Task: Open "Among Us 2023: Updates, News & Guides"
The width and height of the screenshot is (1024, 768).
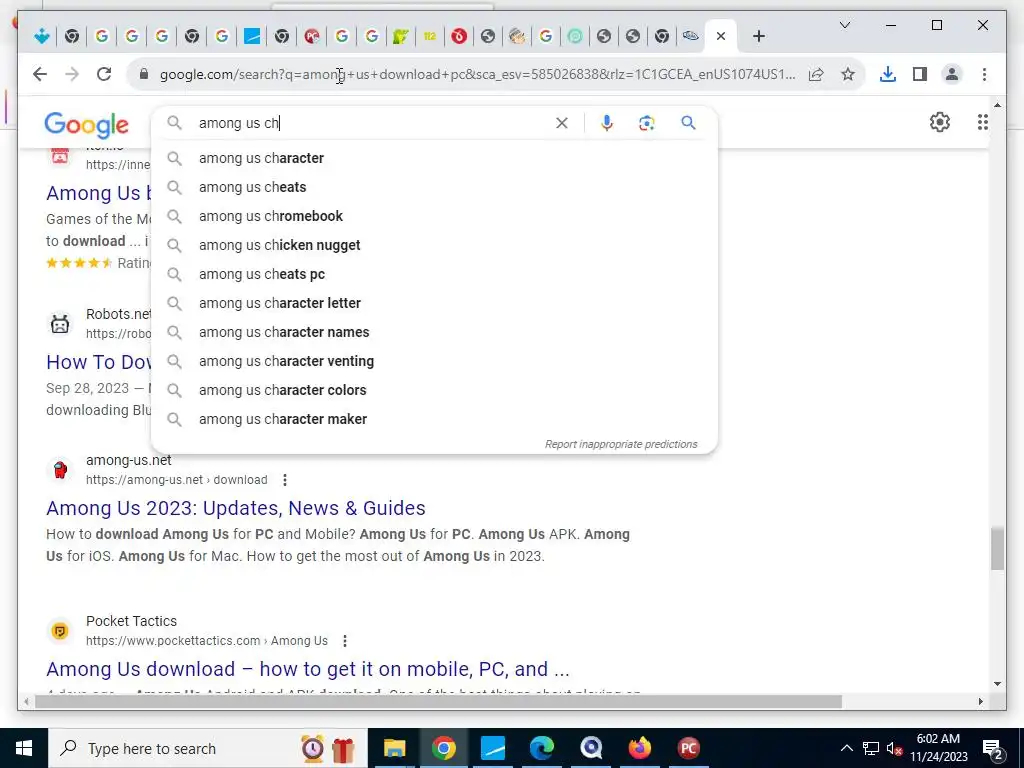Action: point(236,508)
